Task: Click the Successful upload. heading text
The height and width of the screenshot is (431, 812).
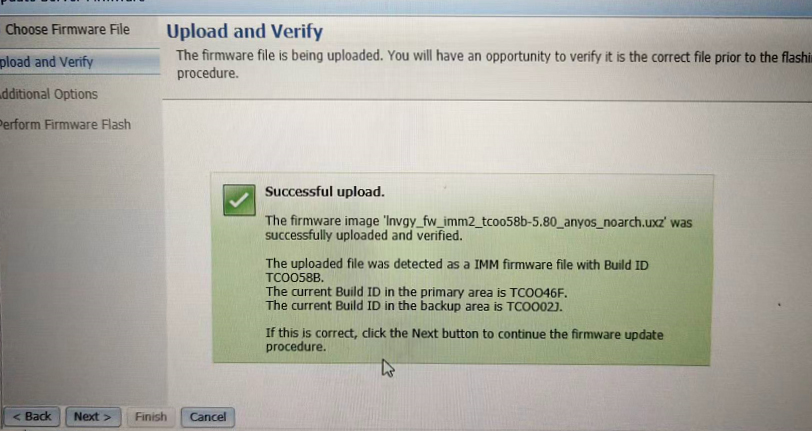Action: point(325,192)
